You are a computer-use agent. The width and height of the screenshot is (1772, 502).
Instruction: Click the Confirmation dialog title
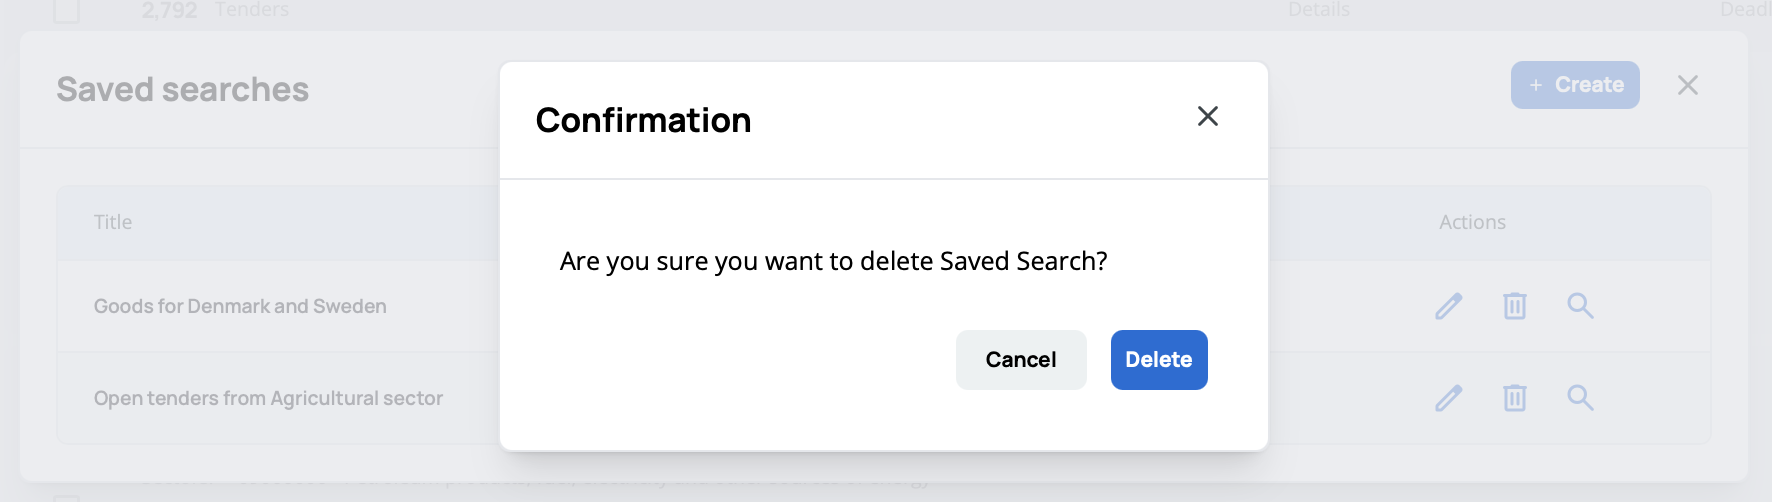coord(643,121)
